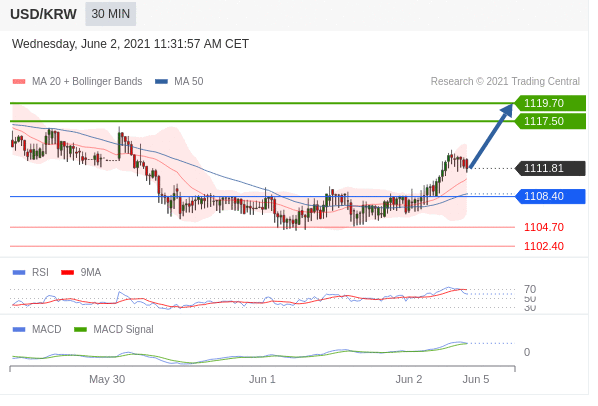The width and height of the screenshot is (598, 406).
Task: Click the Research © 2021 Trading Central text
Action: (x=505, y=81)
